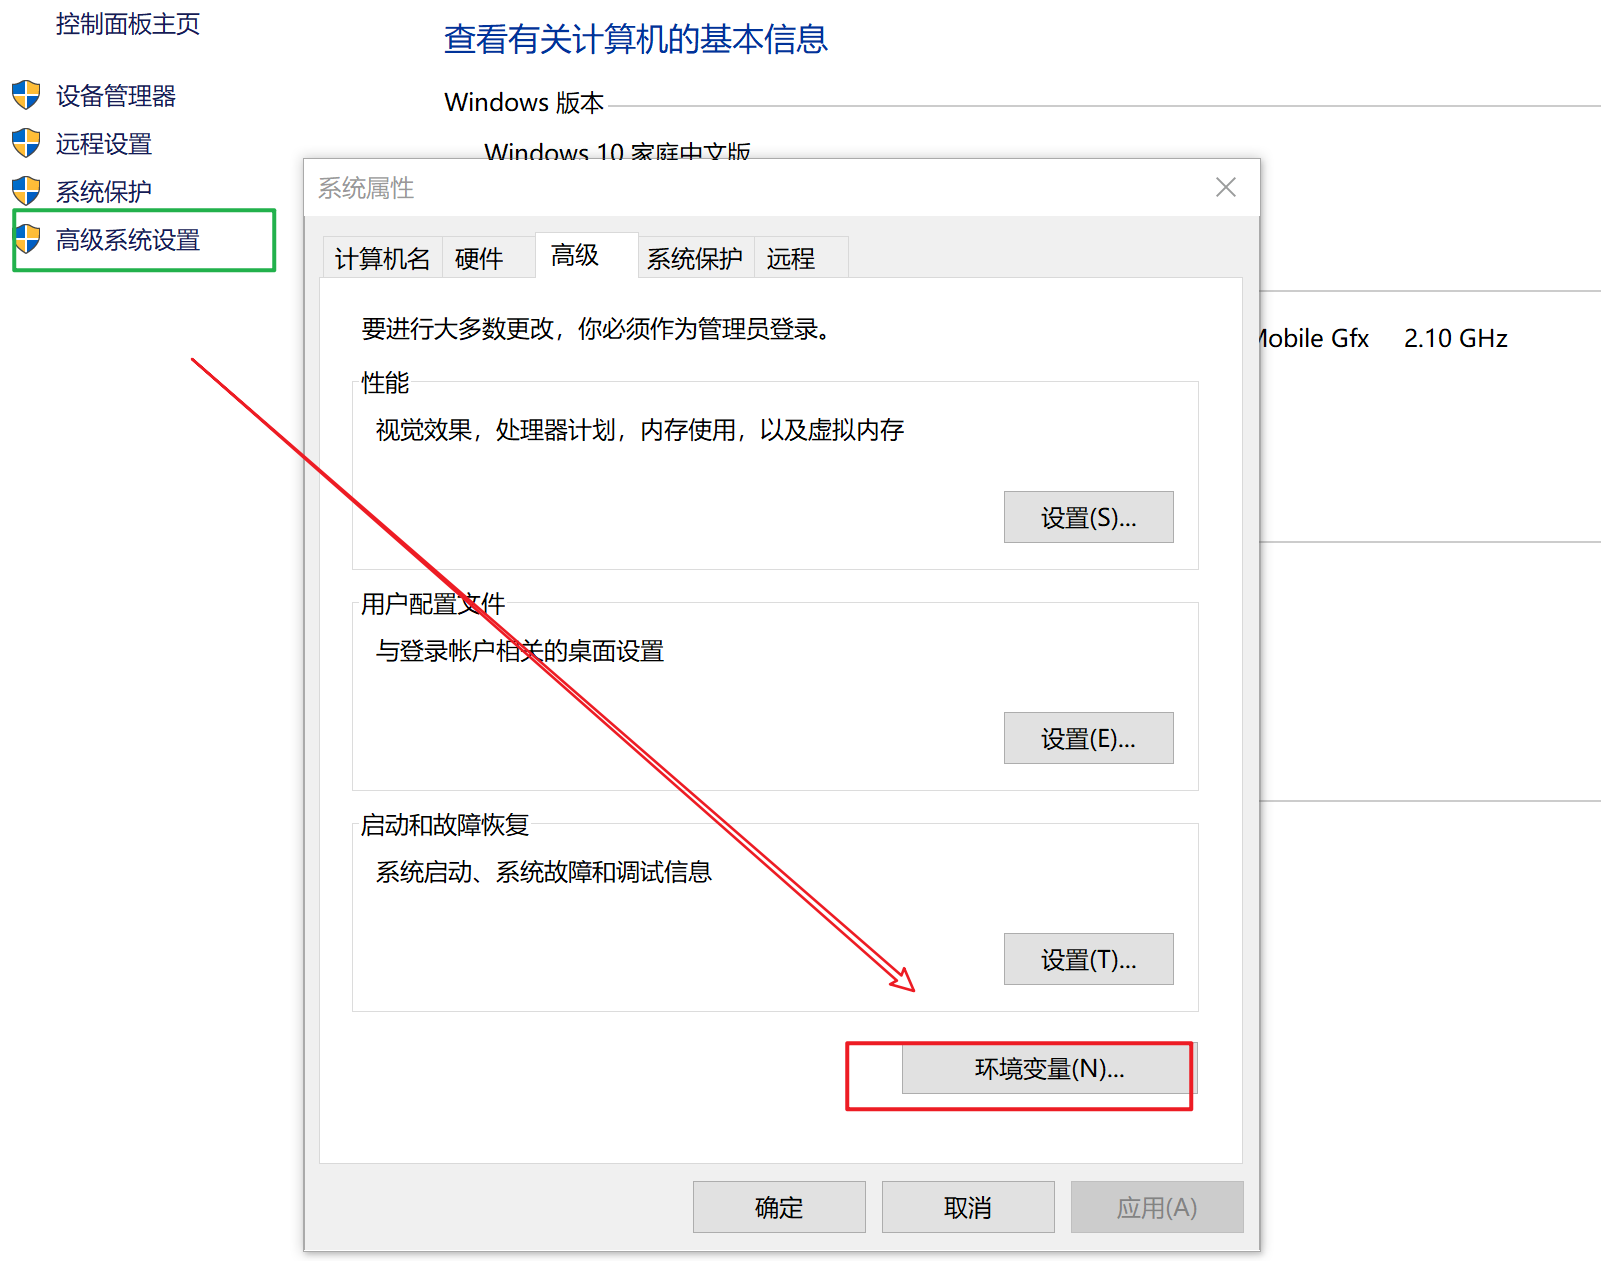Screen dimensions: 1601x1261
Task: Open the 系统保护 tab
Action: pyautogui.click(x=695, y=257)
